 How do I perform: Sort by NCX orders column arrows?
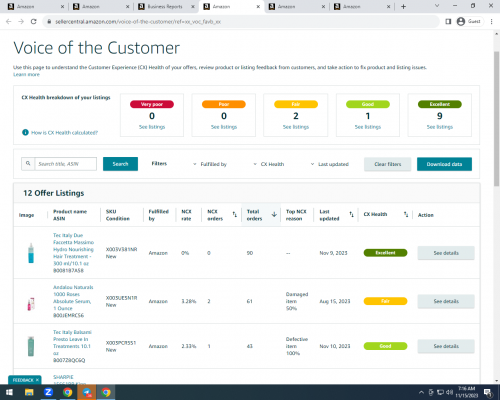coord(235,215)
